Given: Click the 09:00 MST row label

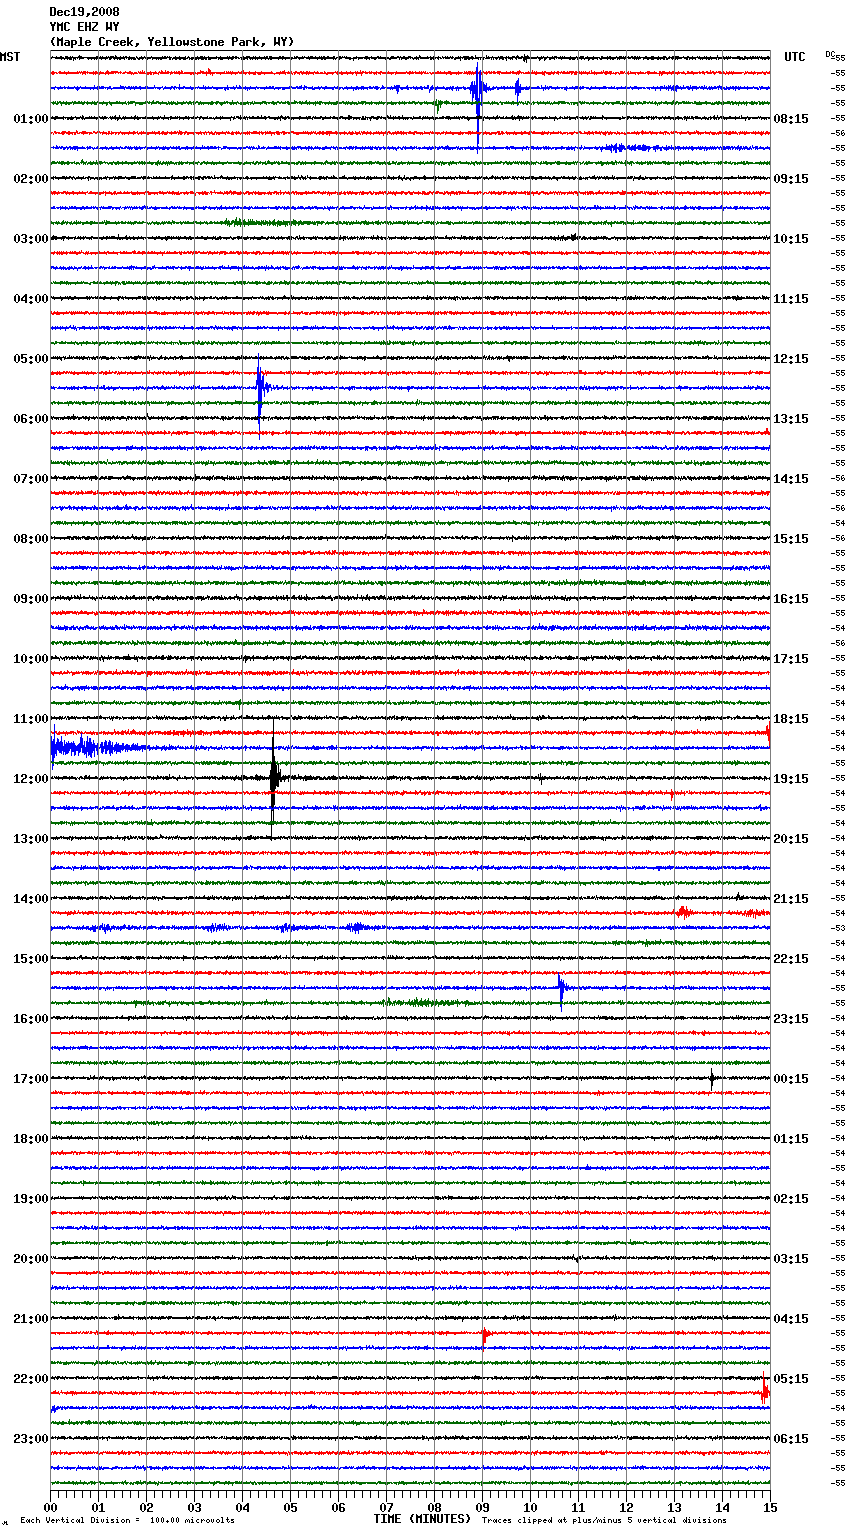Looking at the screenshot, I should 31,599.
